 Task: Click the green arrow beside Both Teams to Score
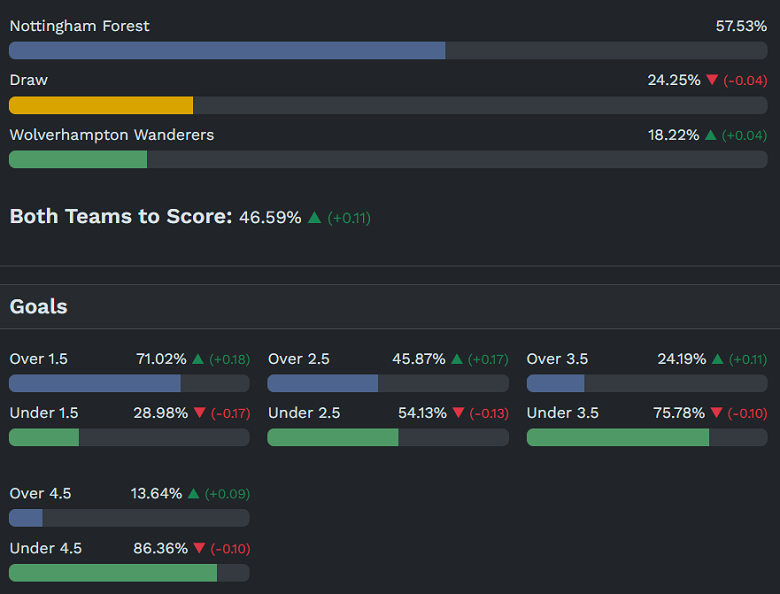pyautogui.click(x=314, y=217)
